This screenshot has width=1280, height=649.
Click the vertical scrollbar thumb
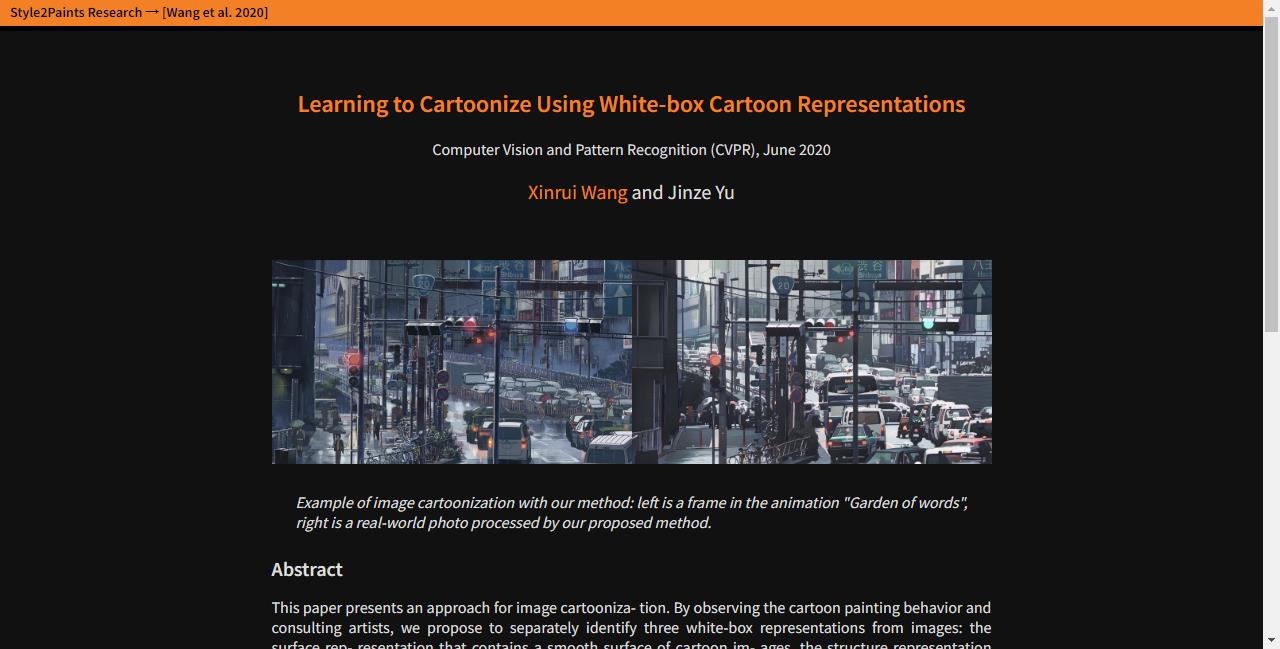pyautogui.click(x=1272, y=174)
